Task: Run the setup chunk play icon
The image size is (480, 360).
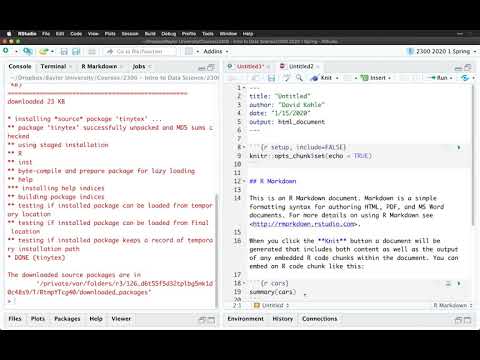Action: pyautogui.click(x=459, y=147)
